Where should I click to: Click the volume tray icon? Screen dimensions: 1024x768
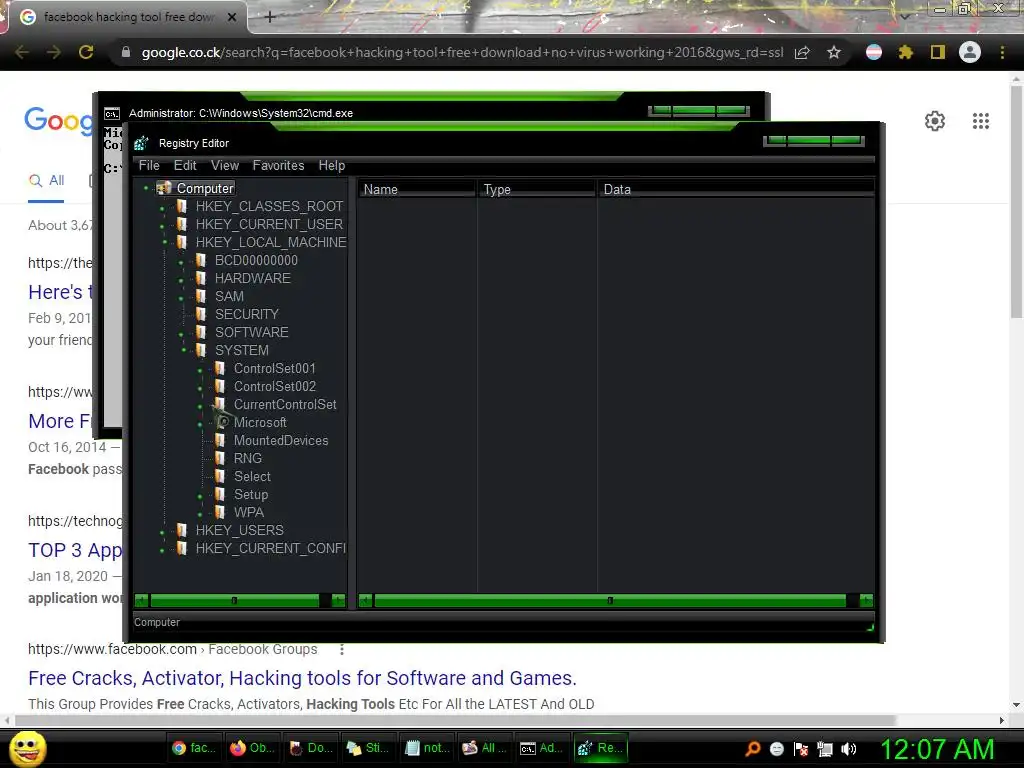coord(848,749)
